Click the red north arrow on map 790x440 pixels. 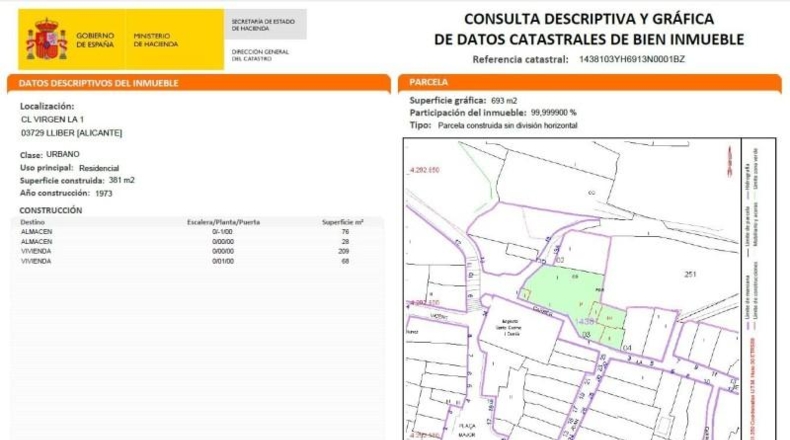(x=729, y=160)
